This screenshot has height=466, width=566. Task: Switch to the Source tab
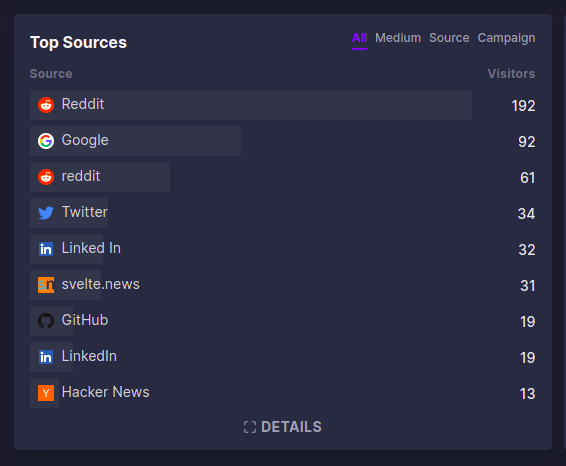click(x=449, y=38)
